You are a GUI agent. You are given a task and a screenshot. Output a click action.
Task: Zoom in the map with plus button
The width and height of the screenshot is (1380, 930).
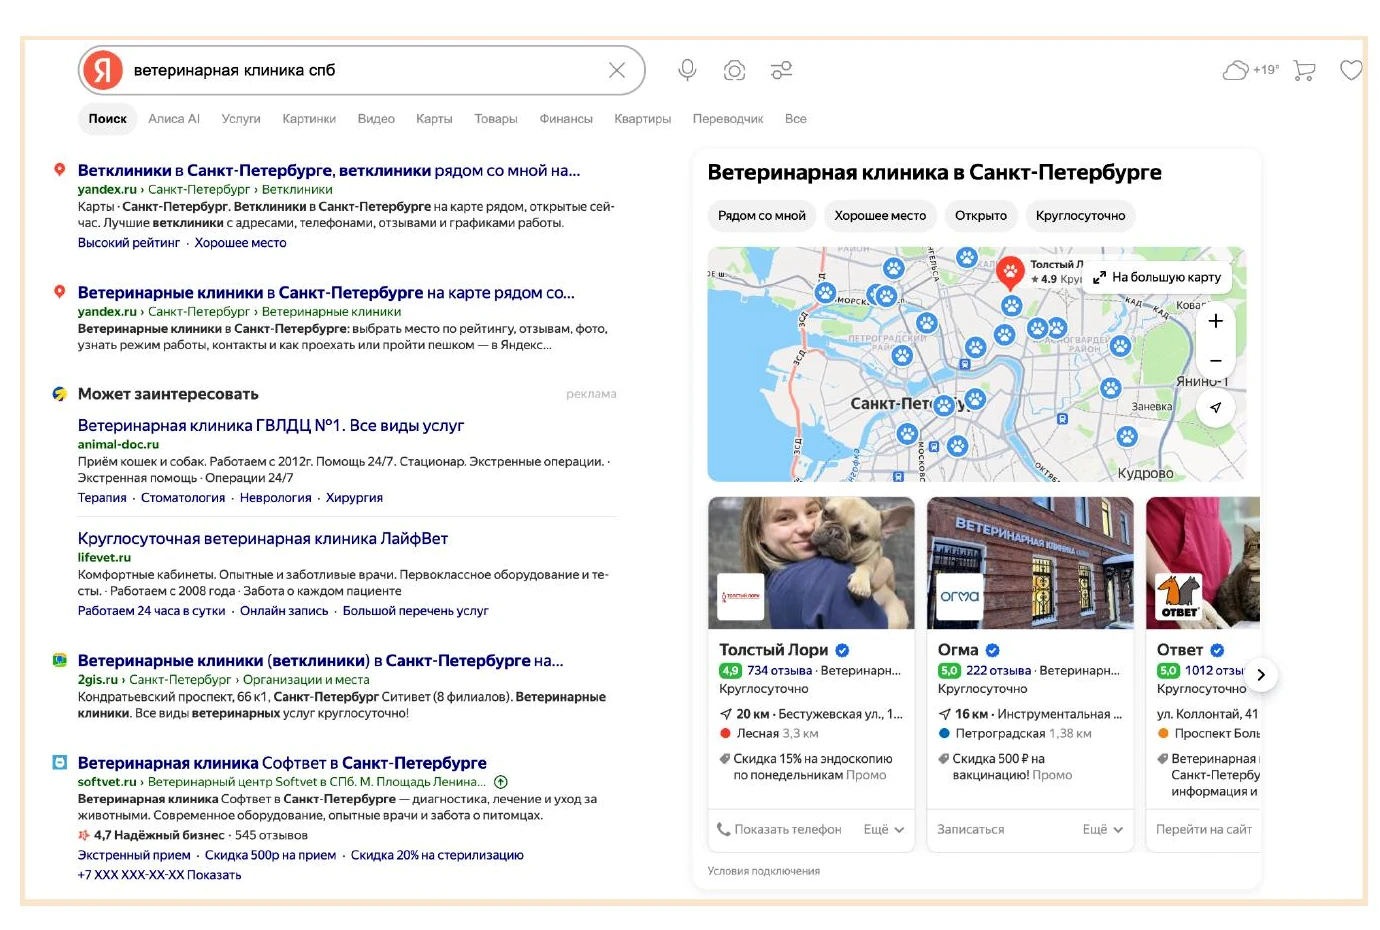click(x=1216, y=321)
